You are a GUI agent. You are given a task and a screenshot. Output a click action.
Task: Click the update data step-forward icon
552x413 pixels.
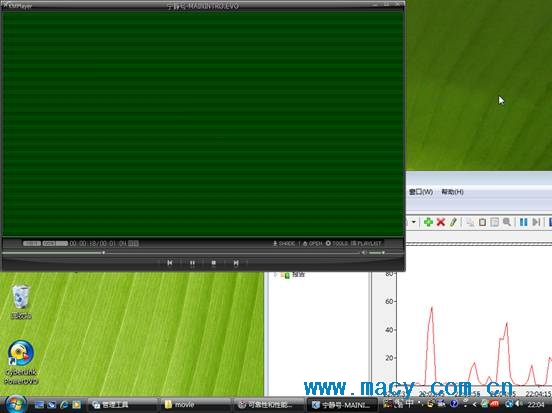pos(536,222)
